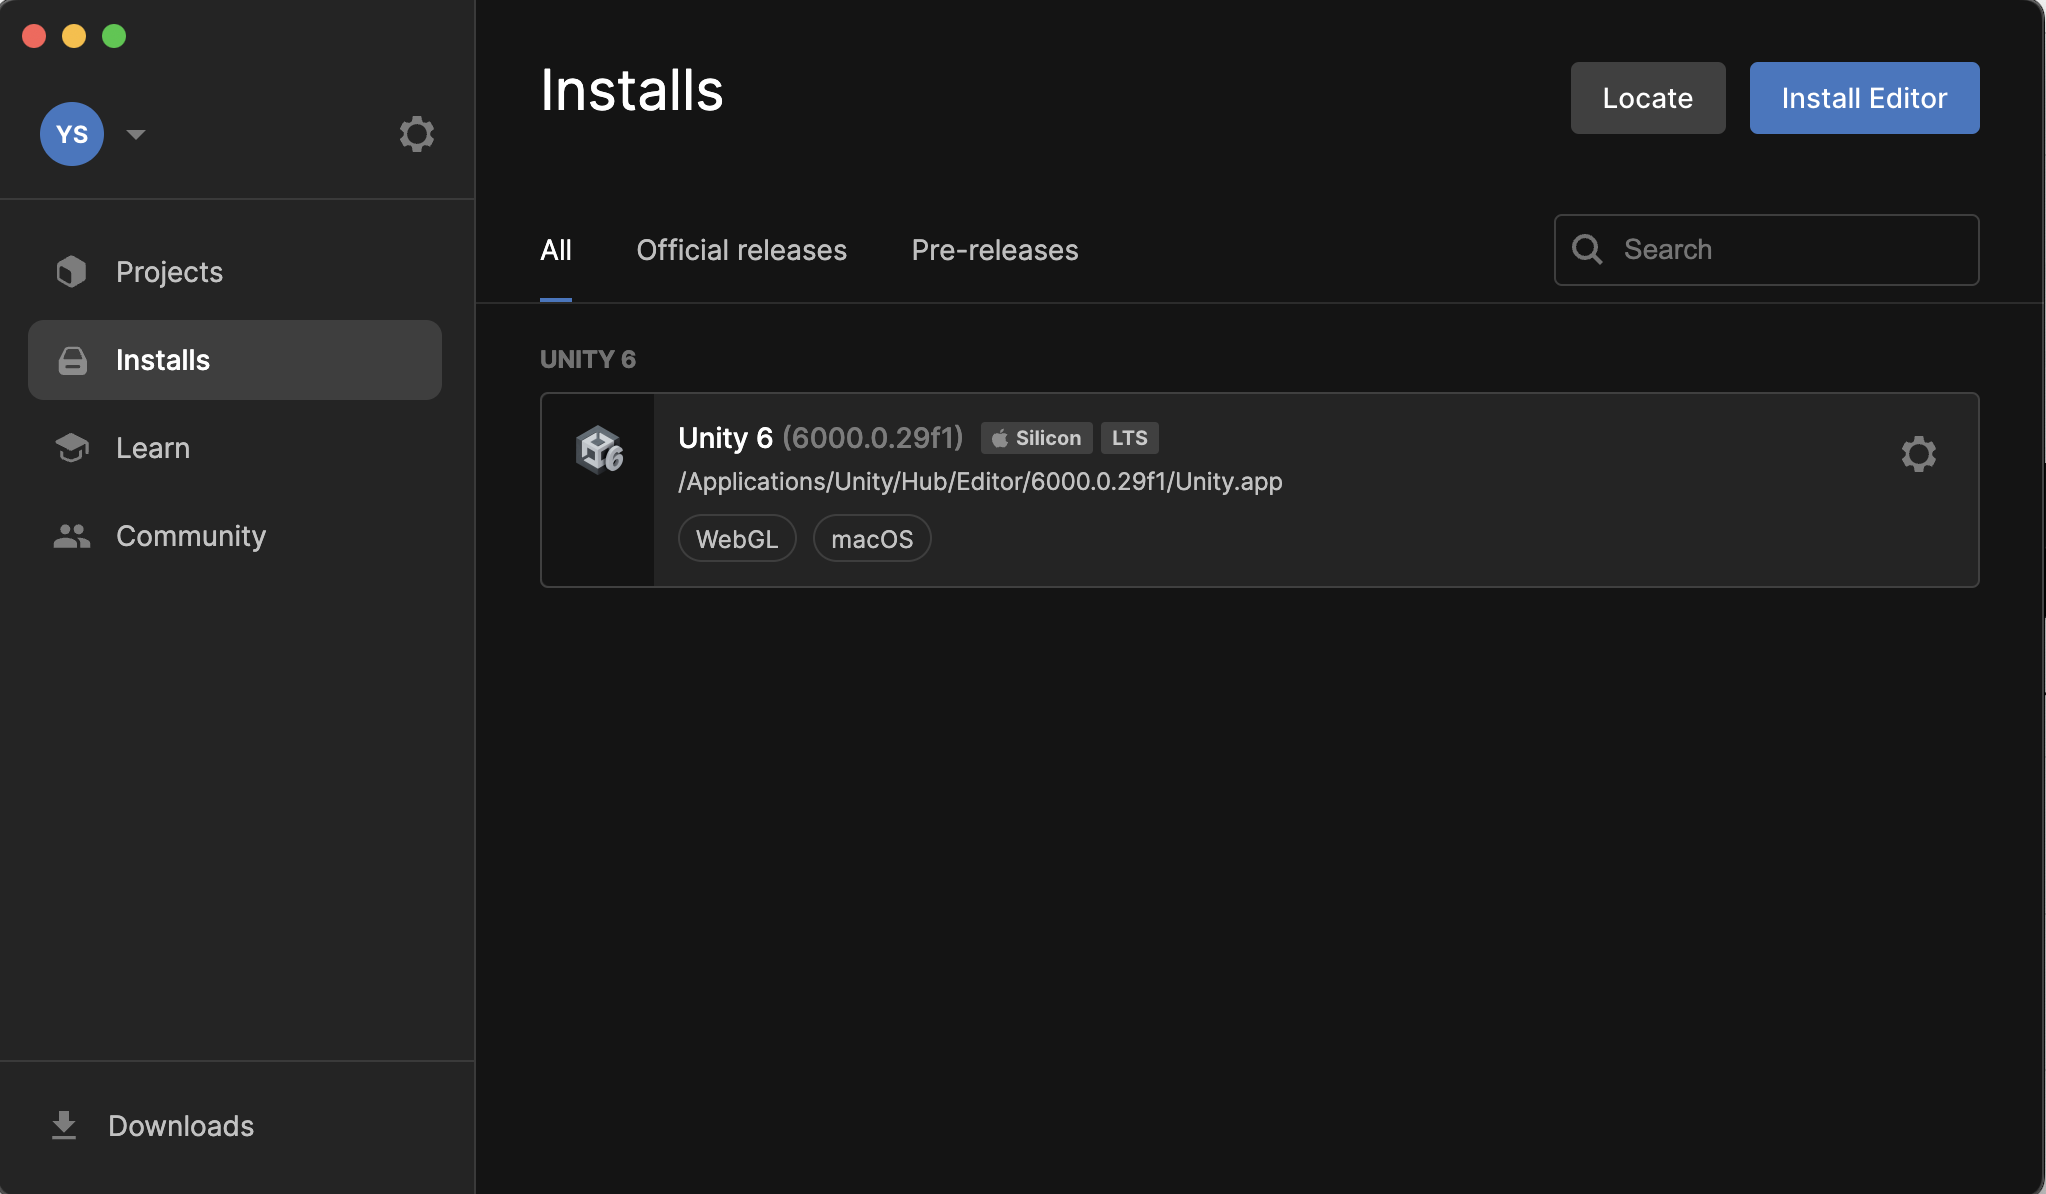The width and height of the screenshot is (2046, 1194).
Task: Open the Community section
Action: pos(235,536)
